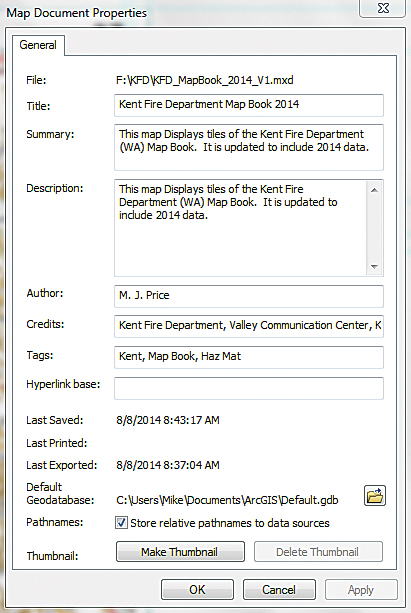The height and width of the screenshot is (613, 411).
Task: Click the Description scrollbar track
Action: click(x=374, y=228)
